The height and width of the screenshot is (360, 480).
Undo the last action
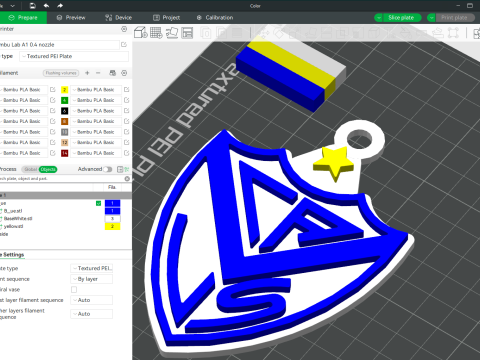coord(46,6)
